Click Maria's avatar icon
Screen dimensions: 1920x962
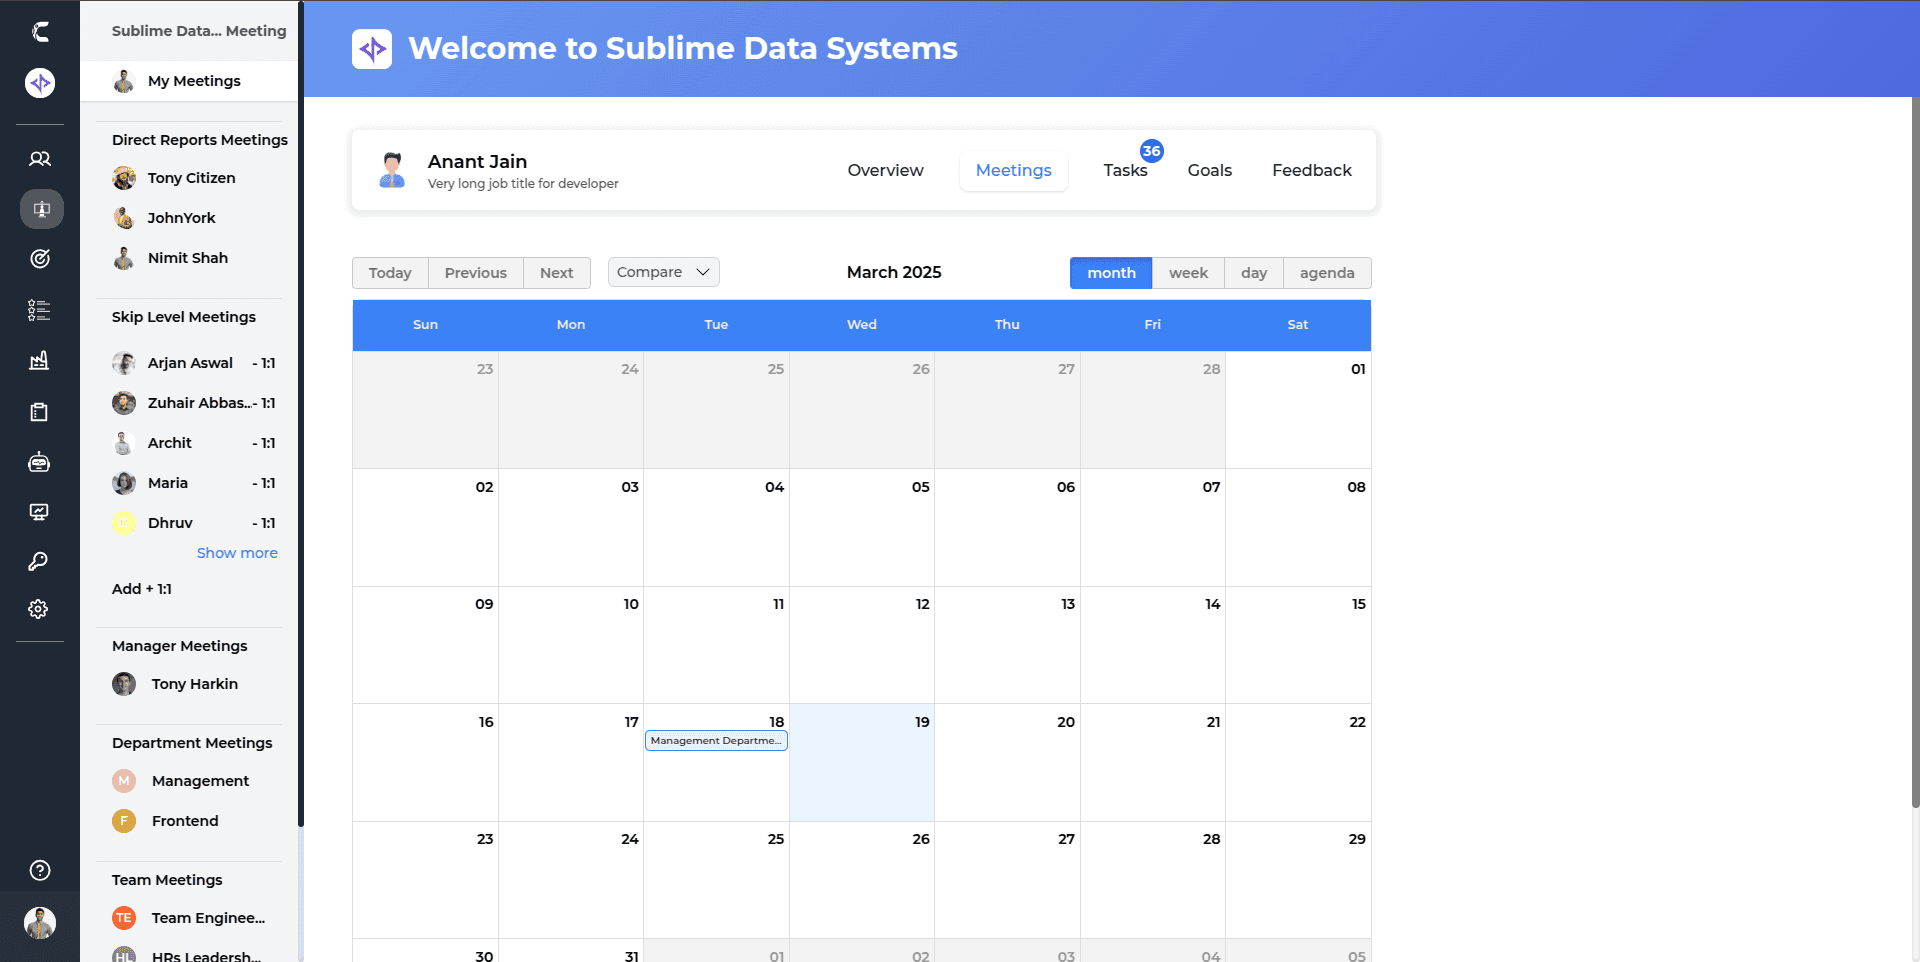[x=124, y=483]
